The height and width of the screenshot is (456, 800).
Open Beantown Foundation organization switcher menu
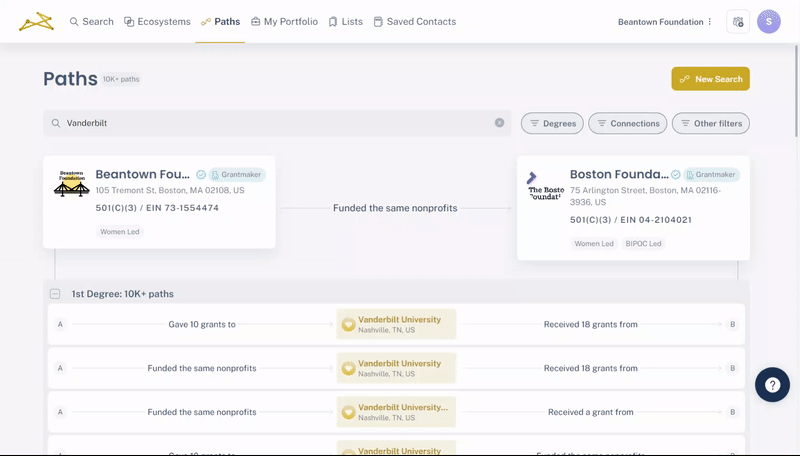point(665,21)
